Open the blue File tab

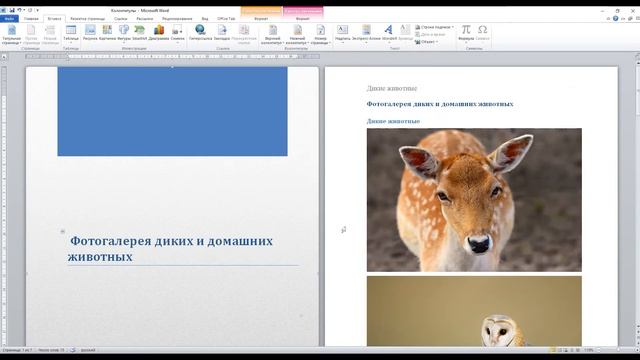point(9,19)
